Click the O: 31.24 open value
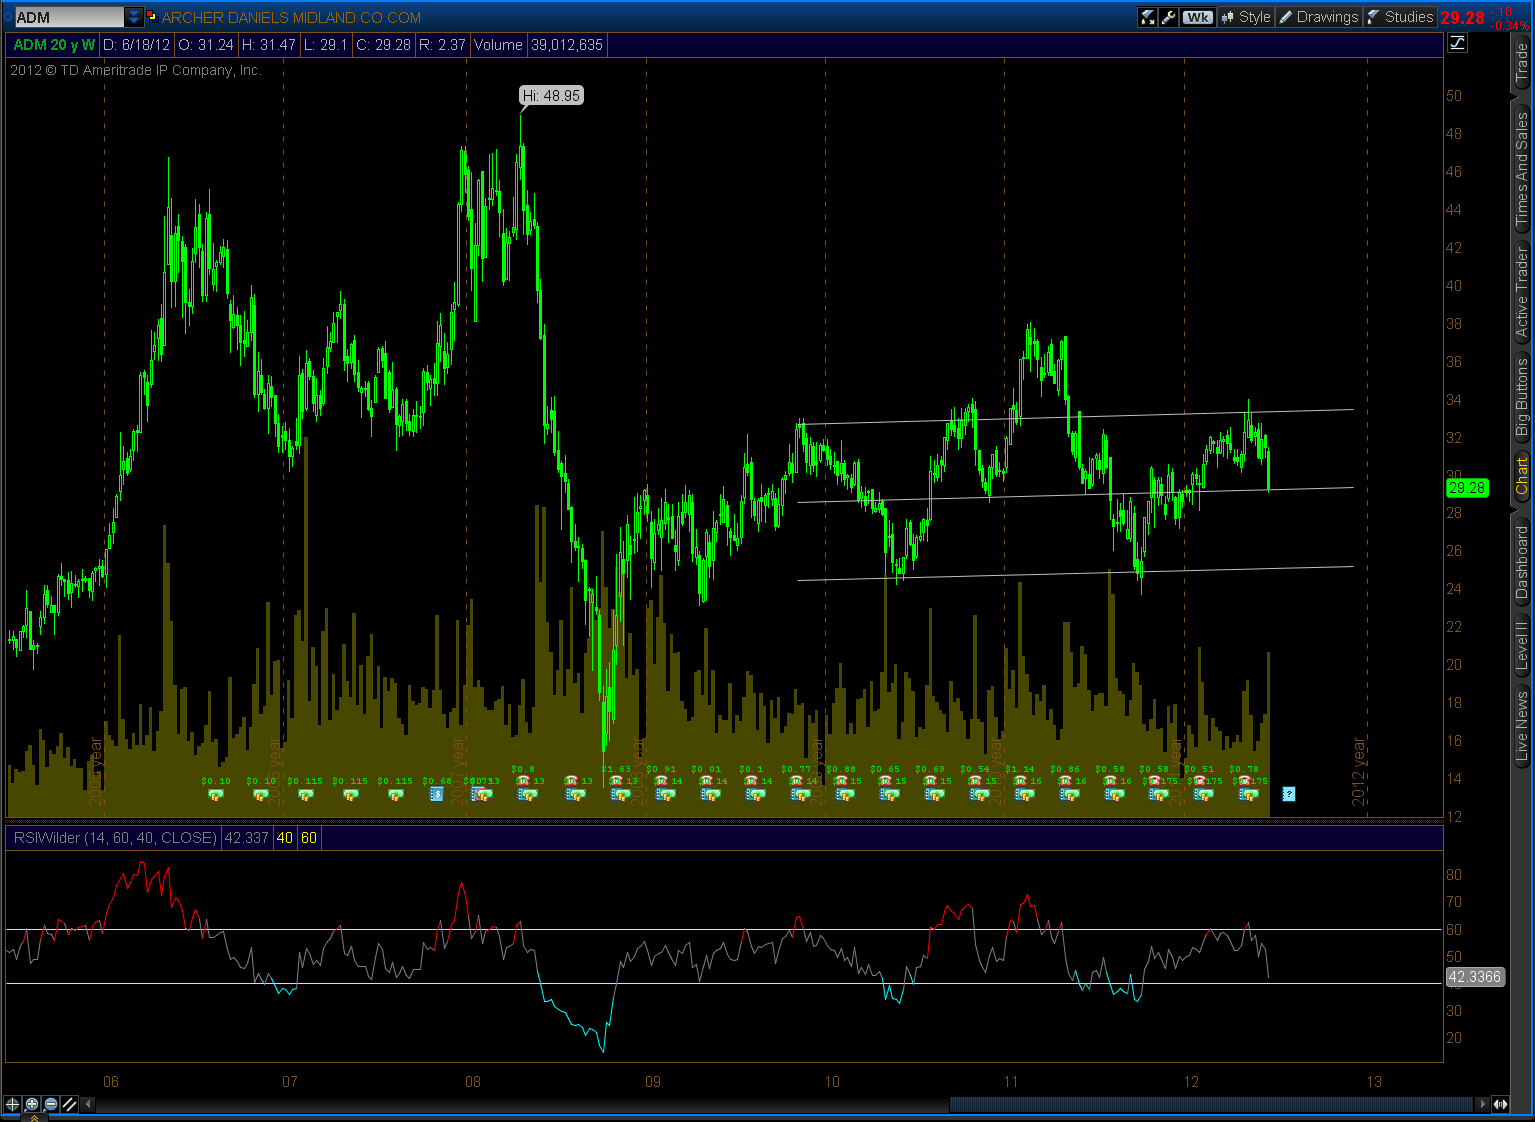Viewport: 1535px width, 1122px height. click(206, 45)
